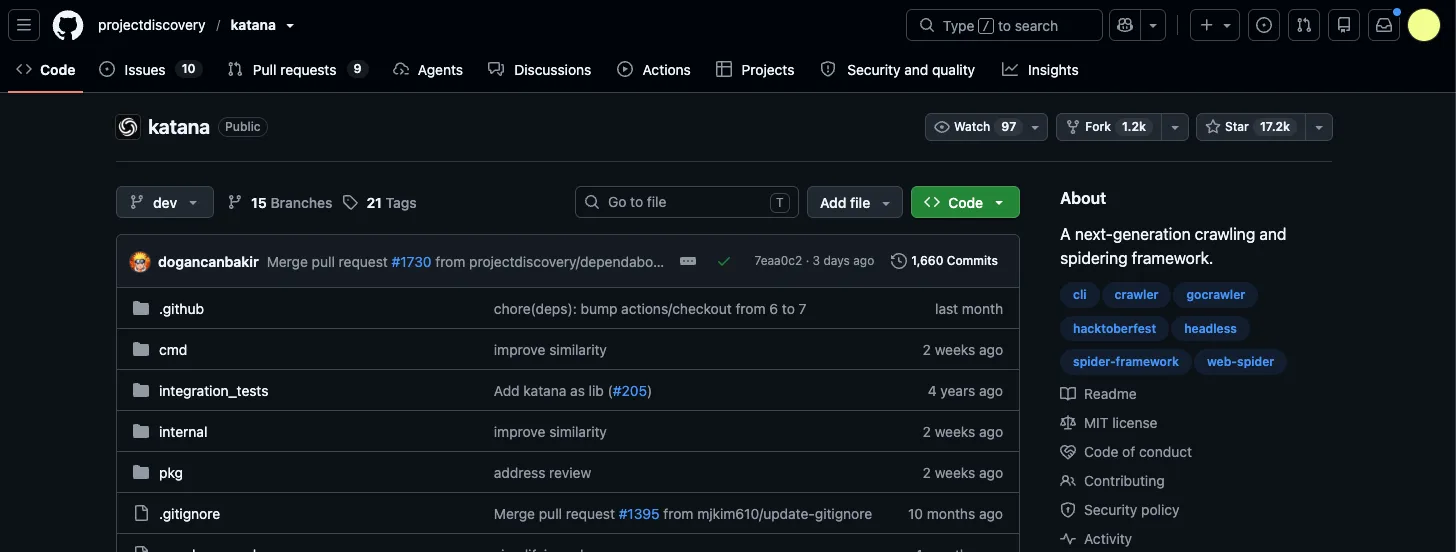1456x552 pixels.
Task: View the 1,660 Commits history
Action: [x=944, y=261]
